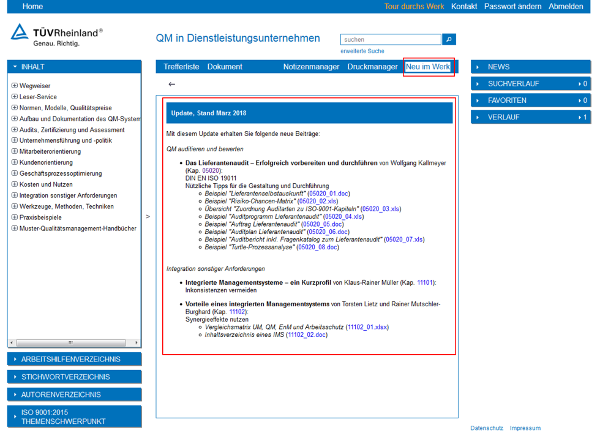Open erweiterte Suche link
The width and height of the screenshot is (600, 434).
362,51
